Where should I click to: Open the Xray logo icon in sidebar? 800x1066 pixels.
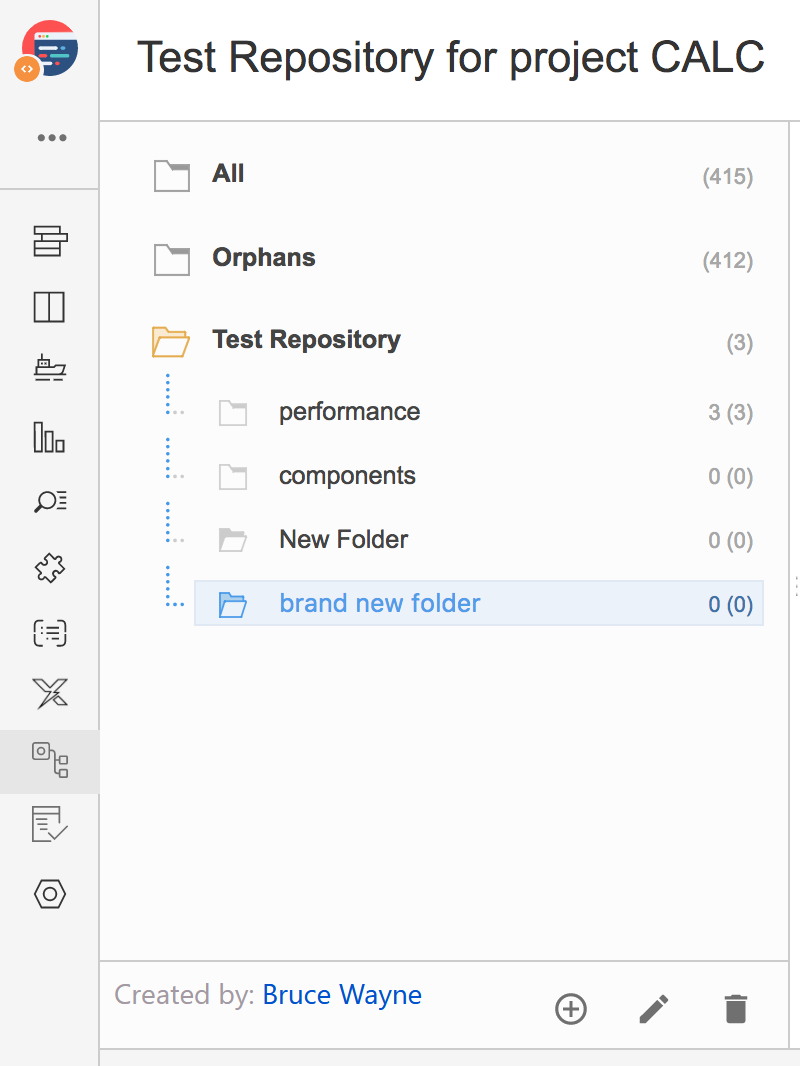tap(50, 693)
